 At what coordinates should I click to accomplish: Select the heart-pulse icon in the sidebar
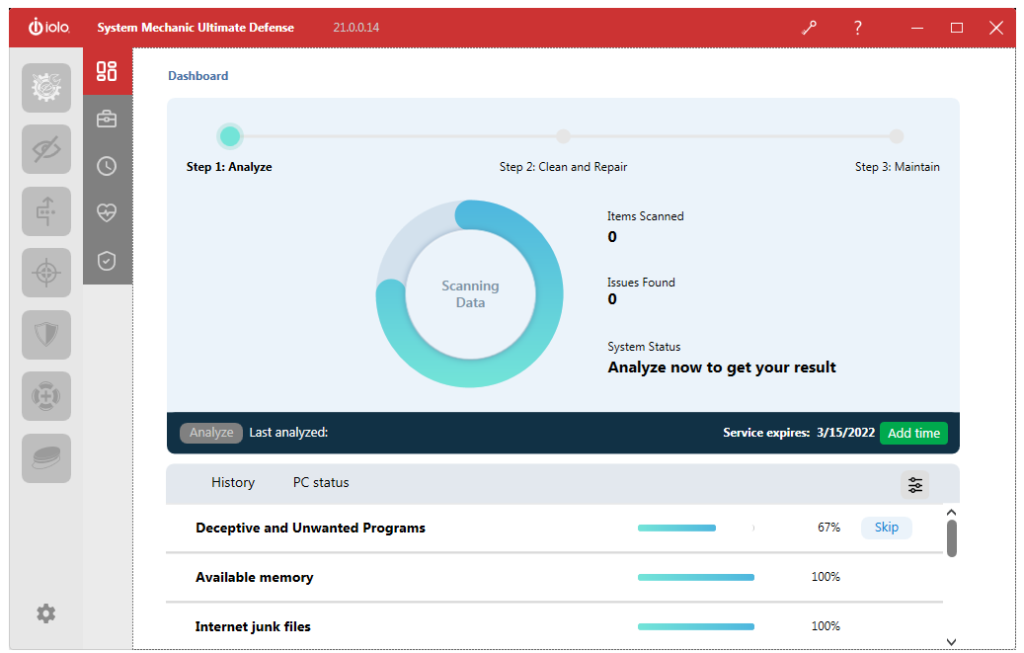107,213
